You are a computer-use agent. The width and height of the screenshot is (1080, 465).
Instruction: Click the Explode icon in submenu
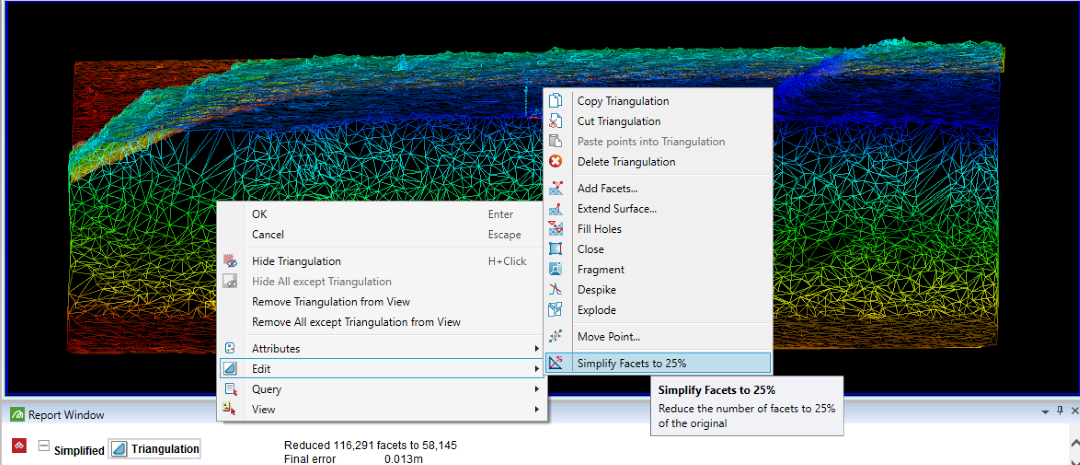coord(556,310)
